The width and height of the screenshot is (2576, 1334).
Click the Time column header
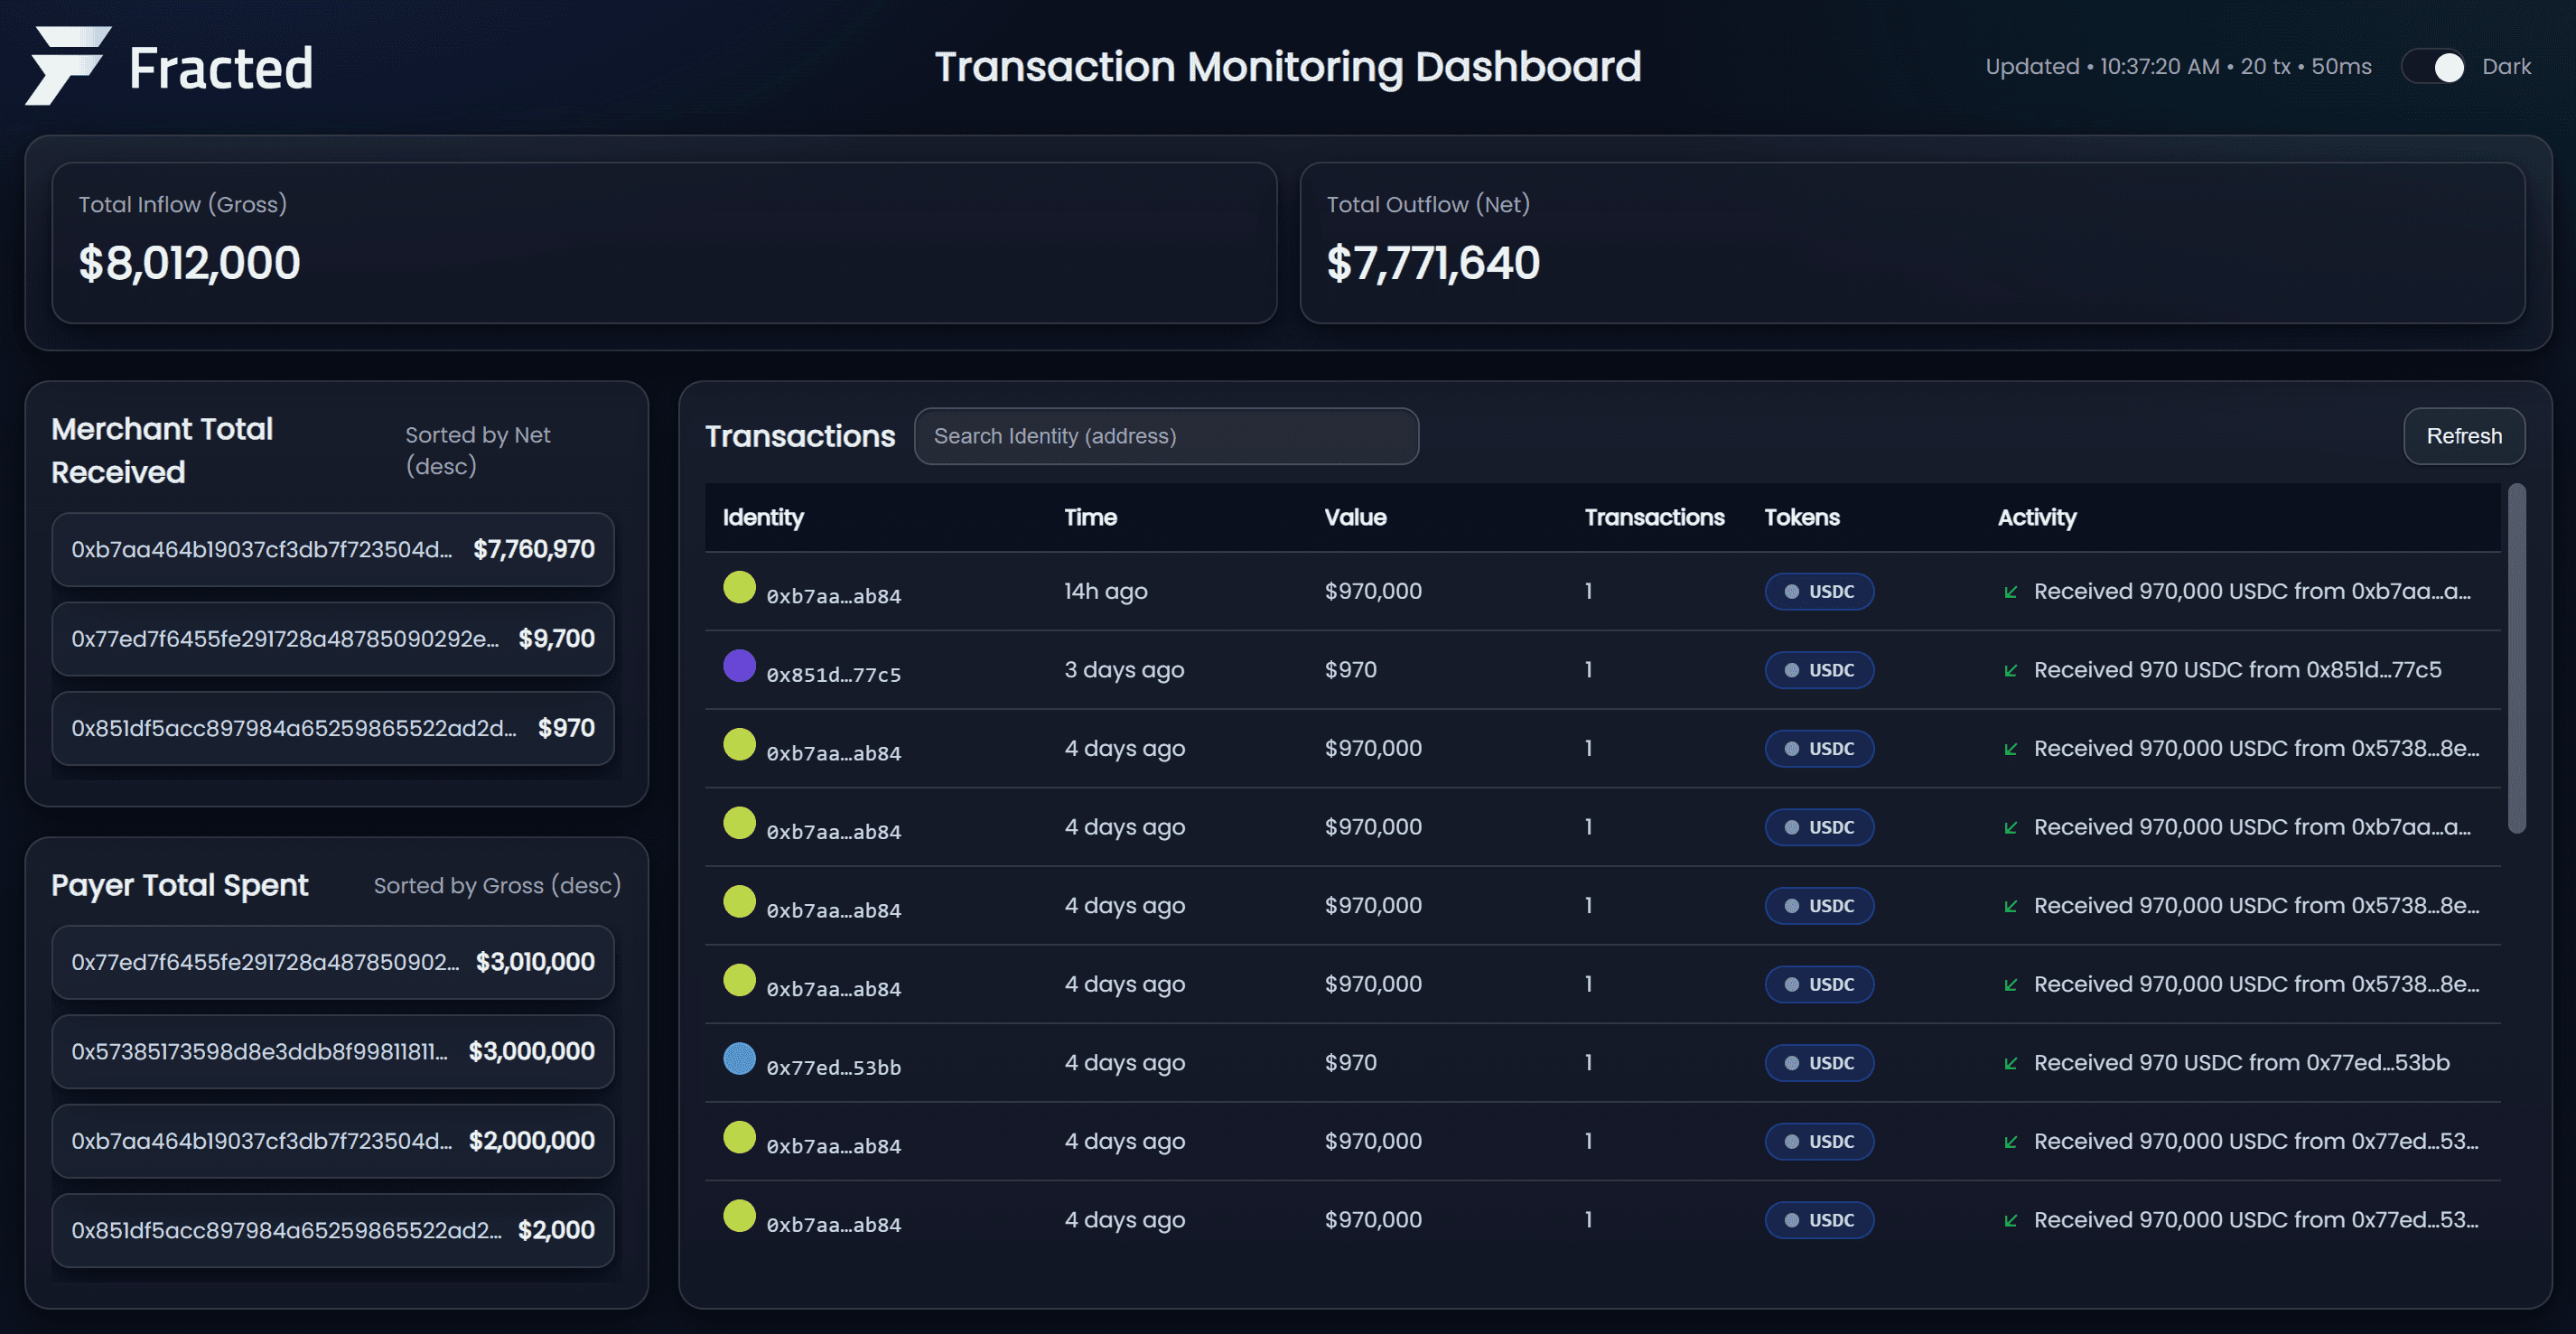[x=1090, y=517]
